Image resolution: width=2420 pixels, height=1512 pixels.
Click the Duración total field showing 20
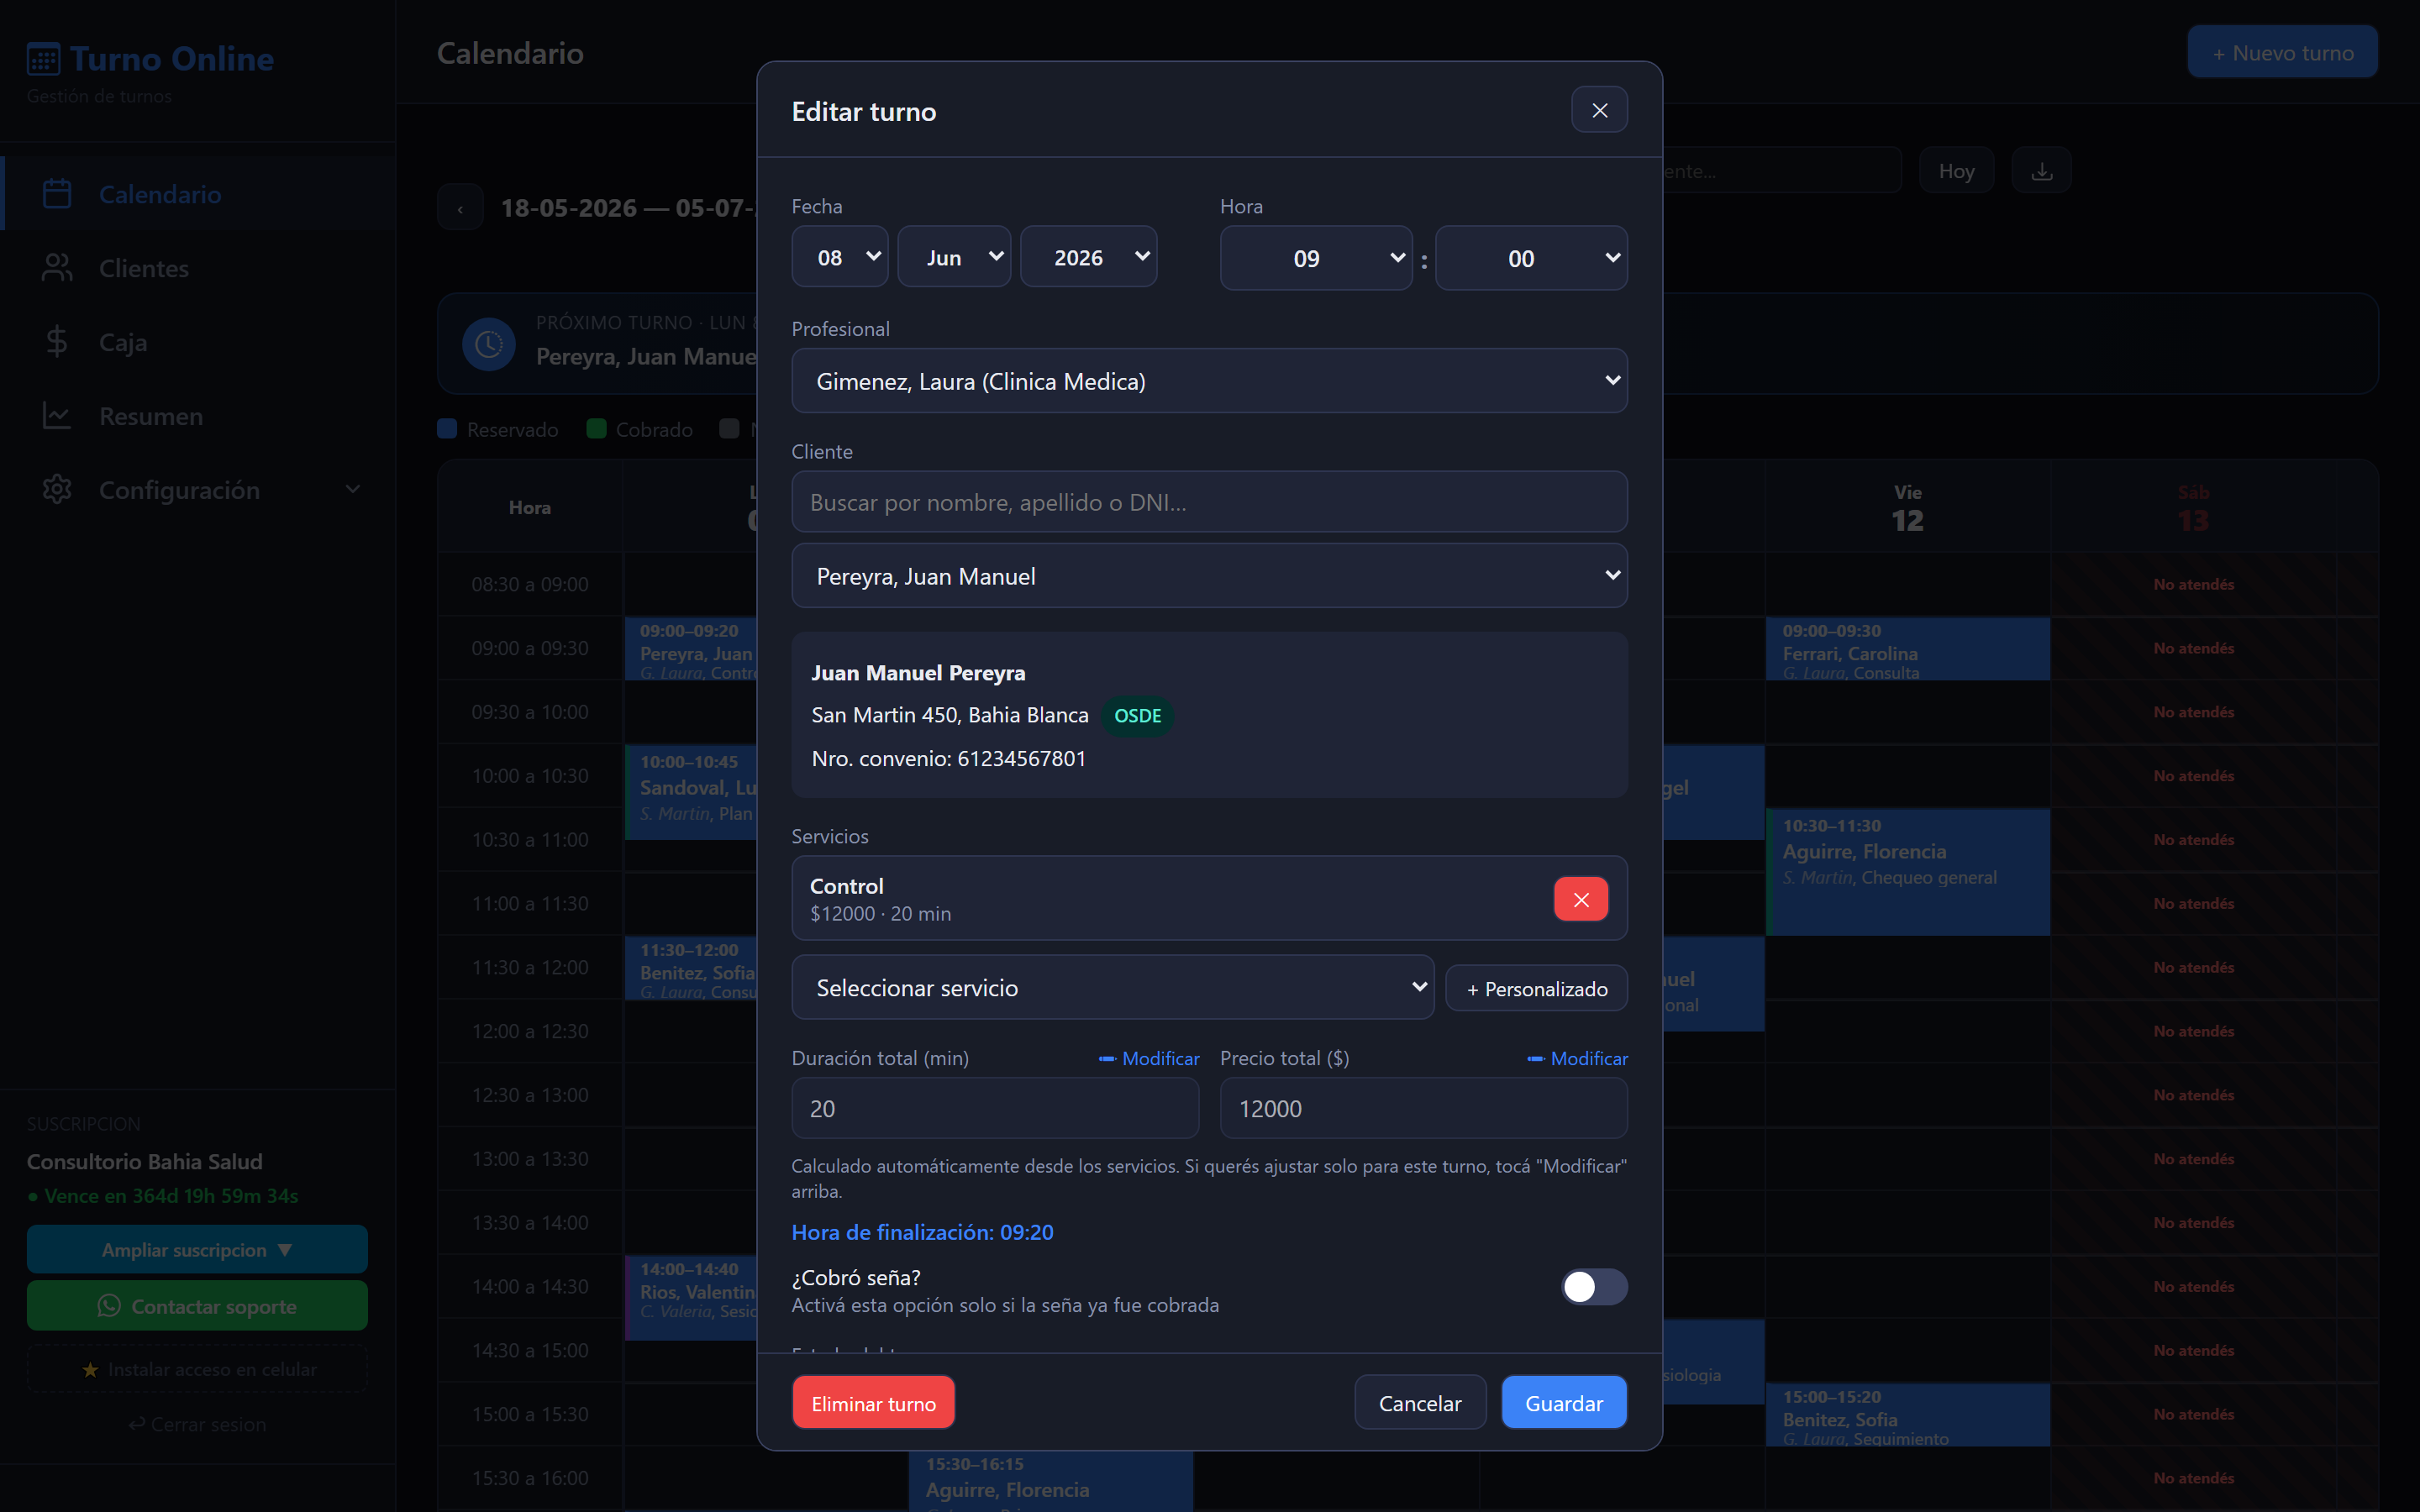(x=995, y=1108)
